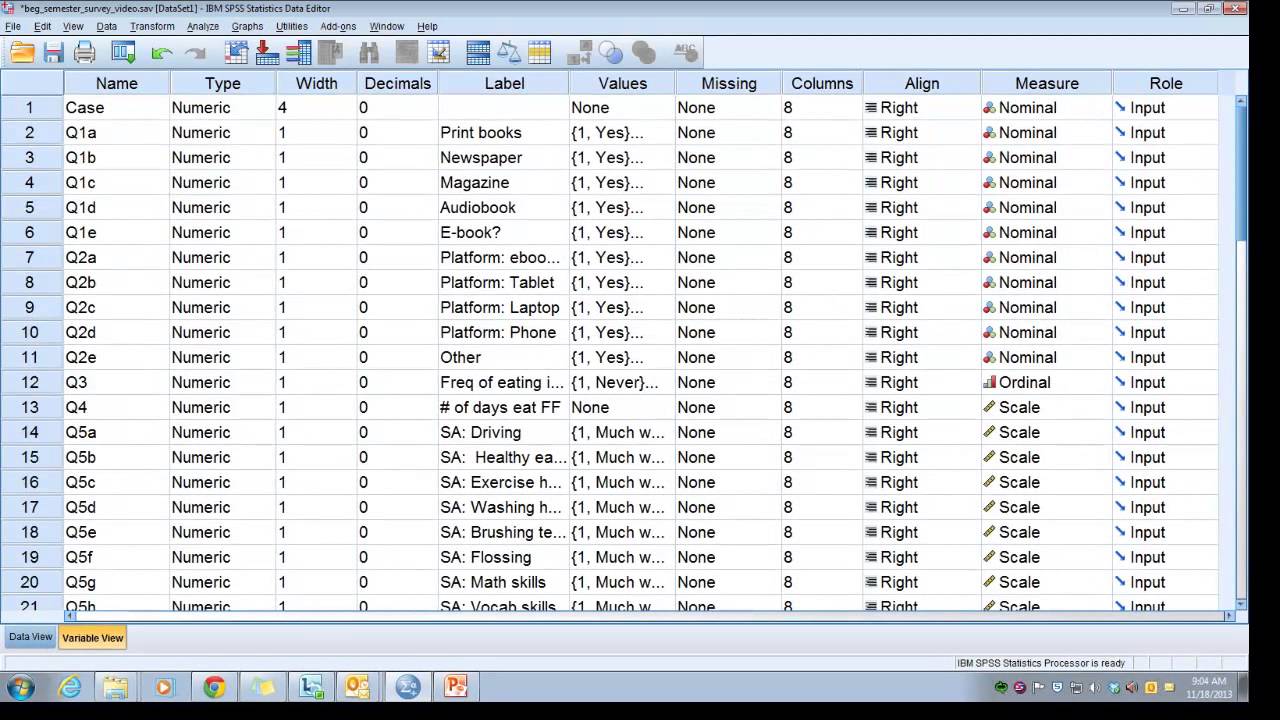Select row number 5 header
1280x720 pixels.
pyautogui.click(x=31, y=207)
